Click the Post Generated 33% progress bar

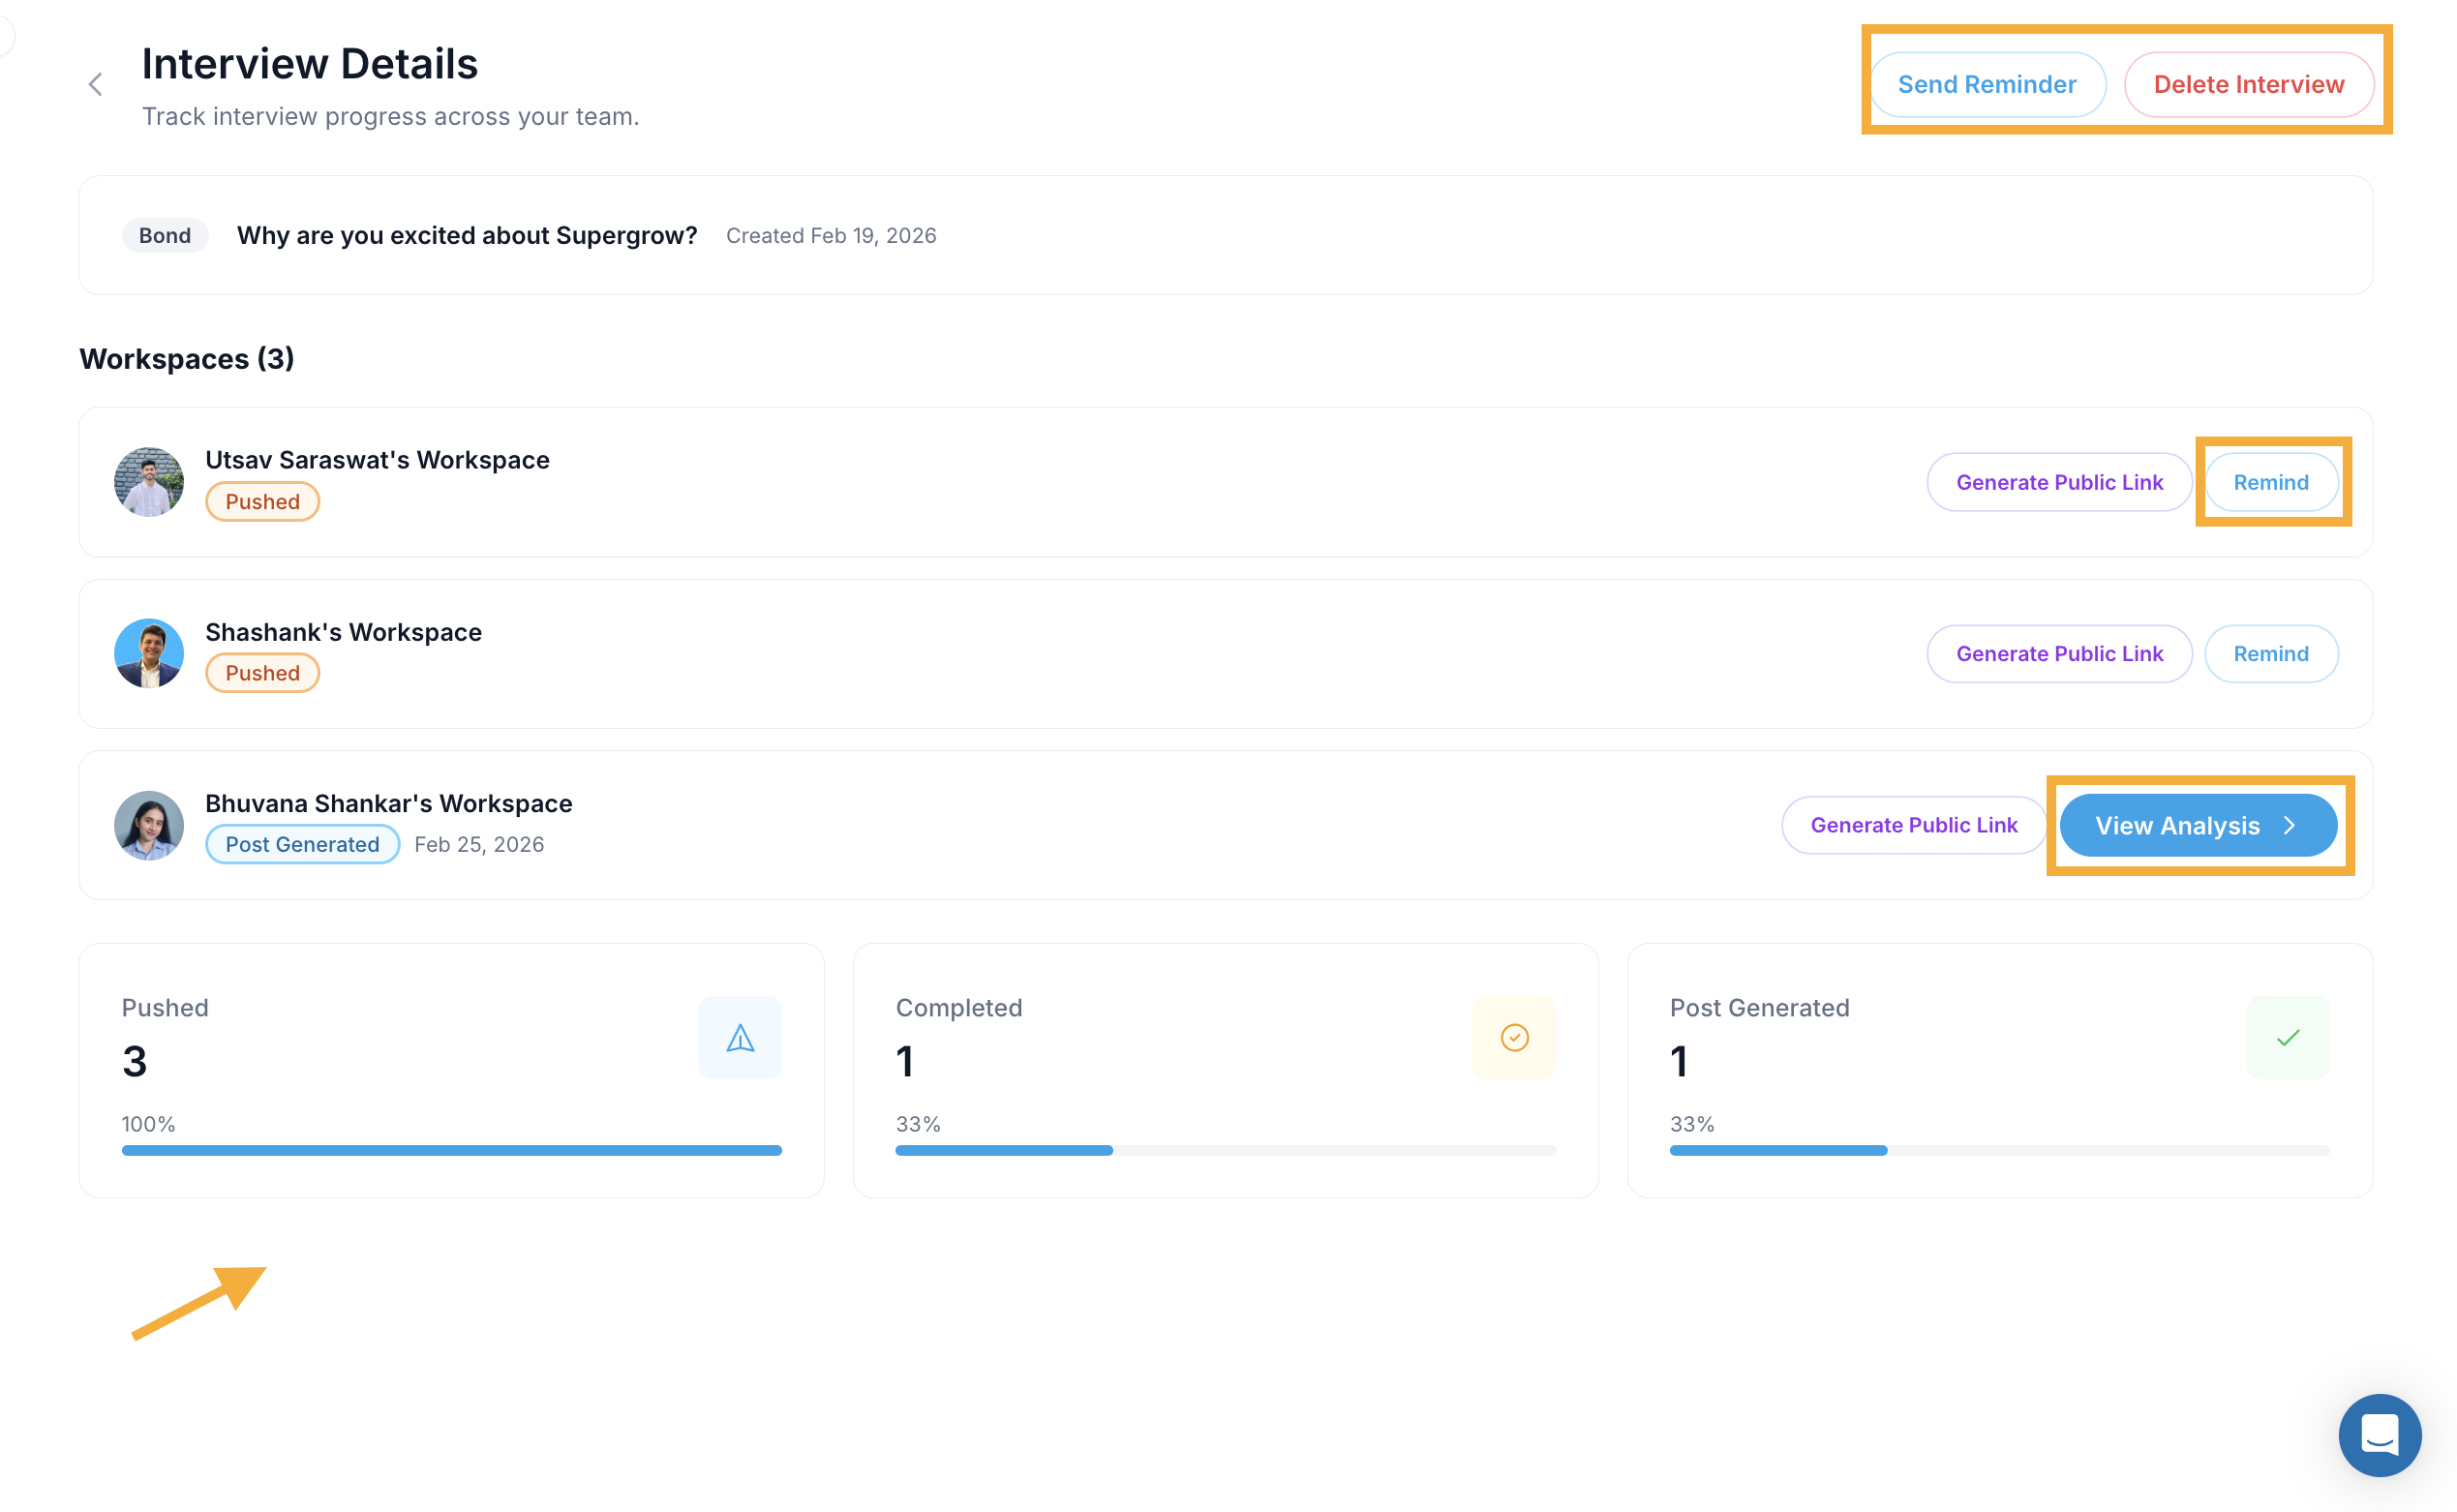click(x=2000, y=1150)
